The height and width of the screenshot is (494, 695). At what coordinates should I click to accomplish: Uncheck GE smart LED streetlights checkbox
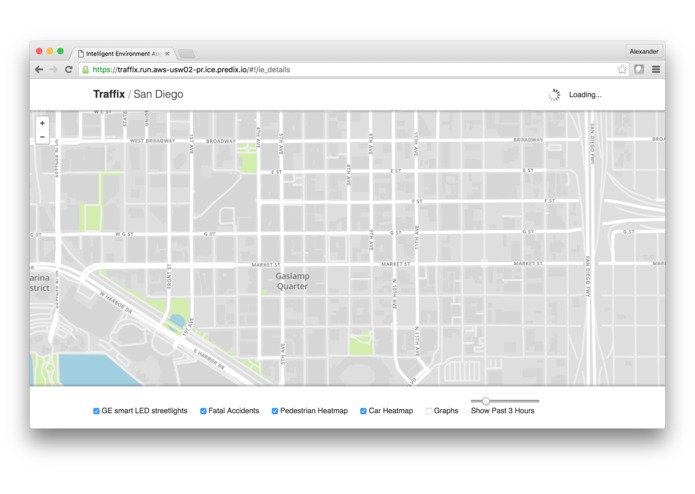pyautogui.click(x=96, y=411)
